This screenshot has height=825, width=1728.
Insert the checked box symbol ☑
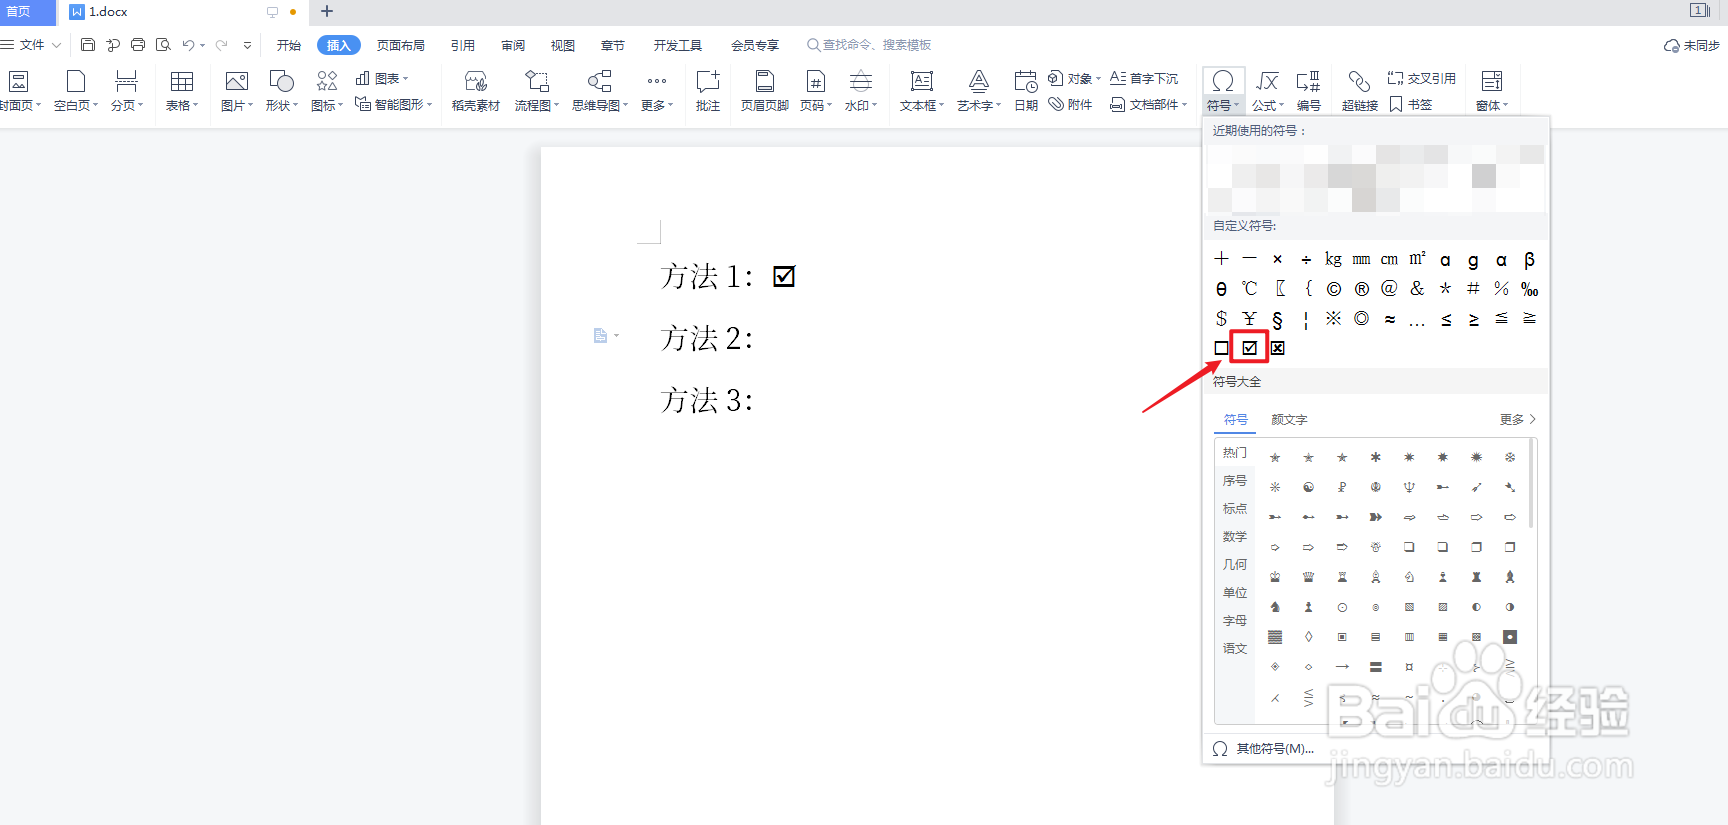[1250, 348]
